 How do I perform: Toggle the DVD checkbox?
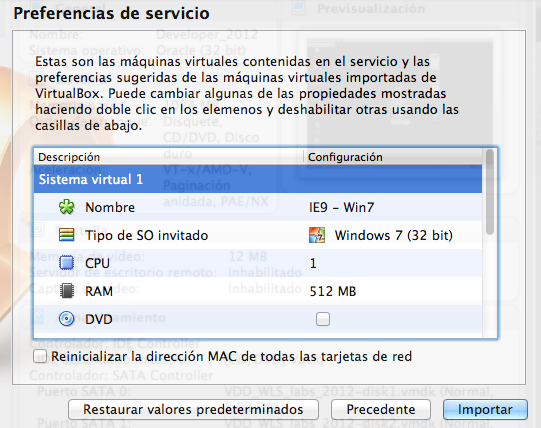(323, 319)
